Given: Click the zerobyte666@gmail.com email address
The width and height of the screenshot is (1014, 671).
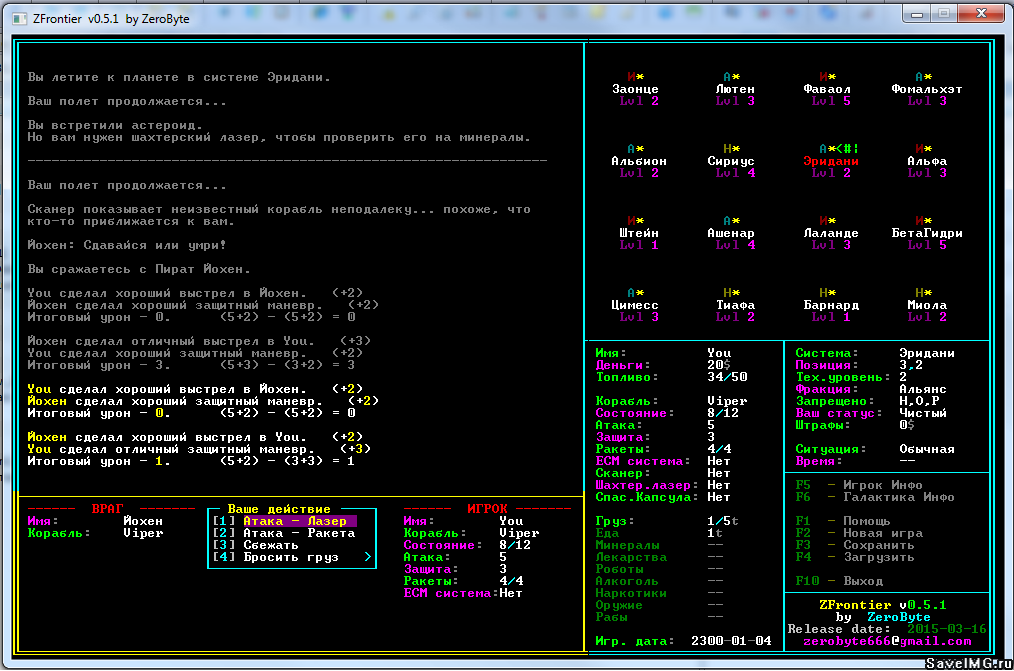Looking at the screenshot, I should coord(887,641).
